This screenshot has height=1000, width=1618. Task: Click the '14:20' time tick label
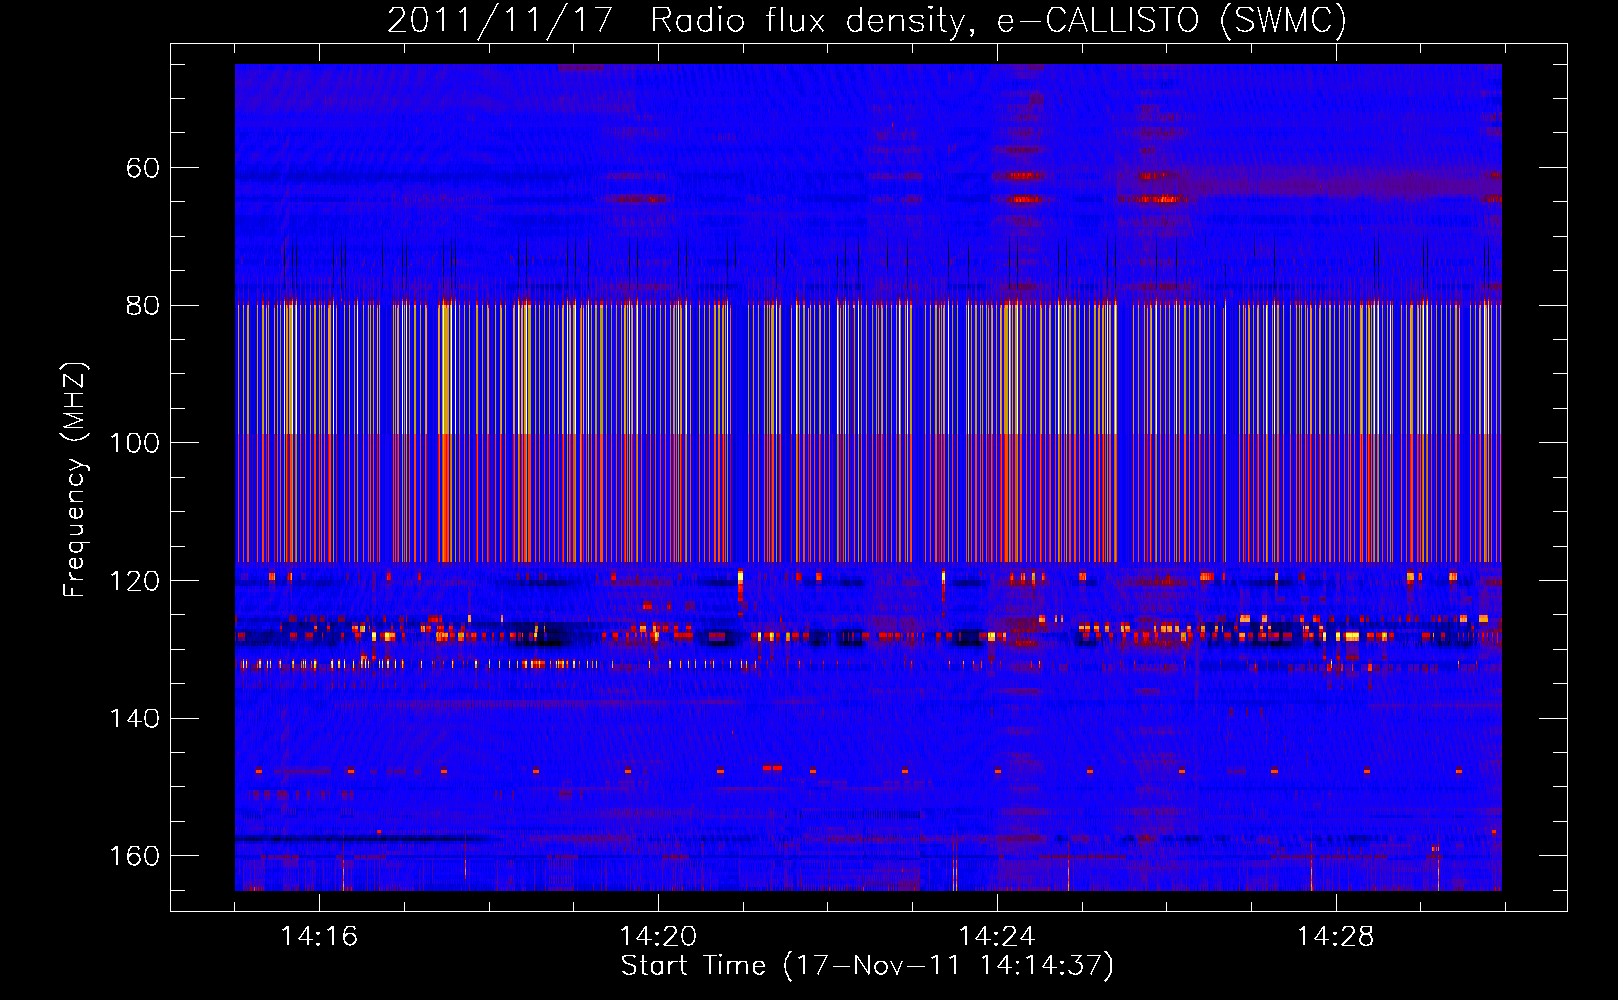point(658,936)
